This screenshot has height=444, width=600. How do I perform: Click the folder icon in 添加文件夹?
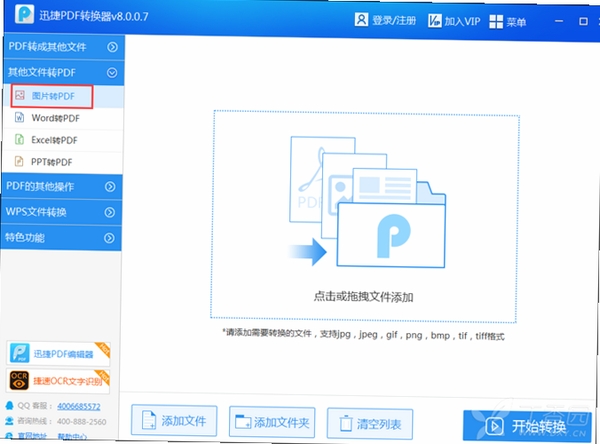click(243, 422)
